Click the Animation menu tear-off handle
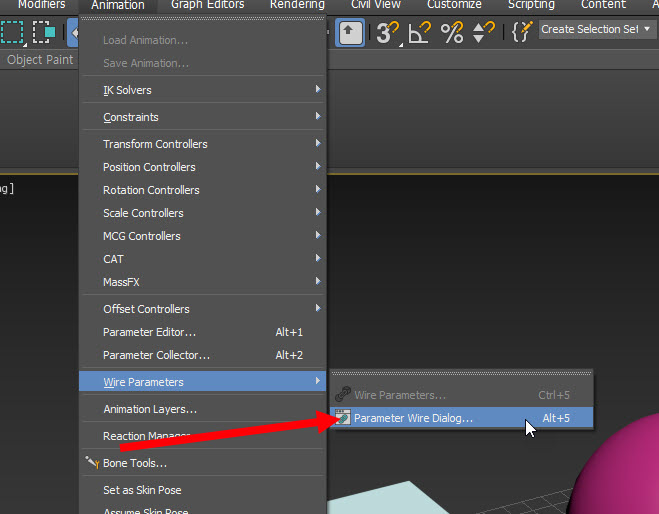Image resolution: width=659 pixels, height=514 pixels. [x=203, y=18]
